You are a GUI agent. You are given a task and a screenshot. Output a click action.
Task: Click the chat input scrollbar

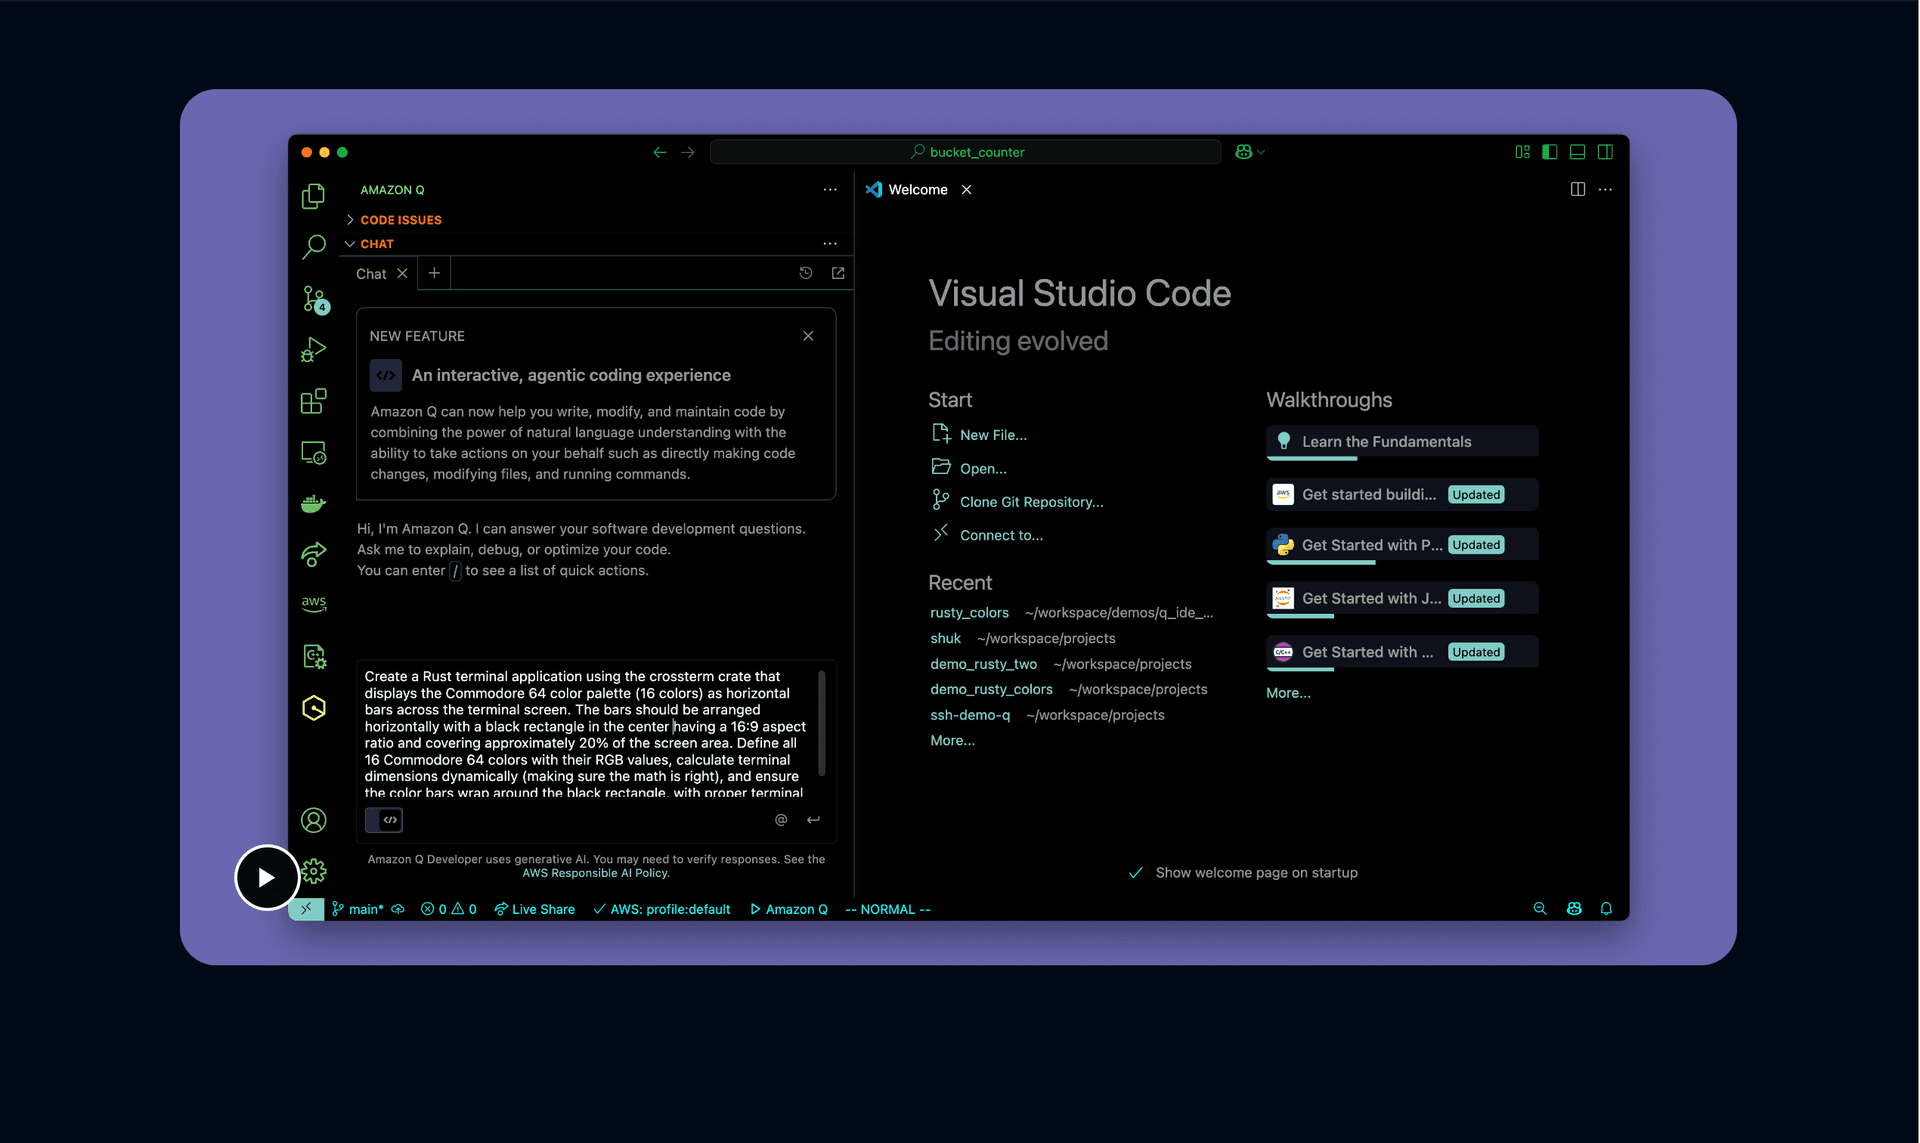(x=822, y=723)
